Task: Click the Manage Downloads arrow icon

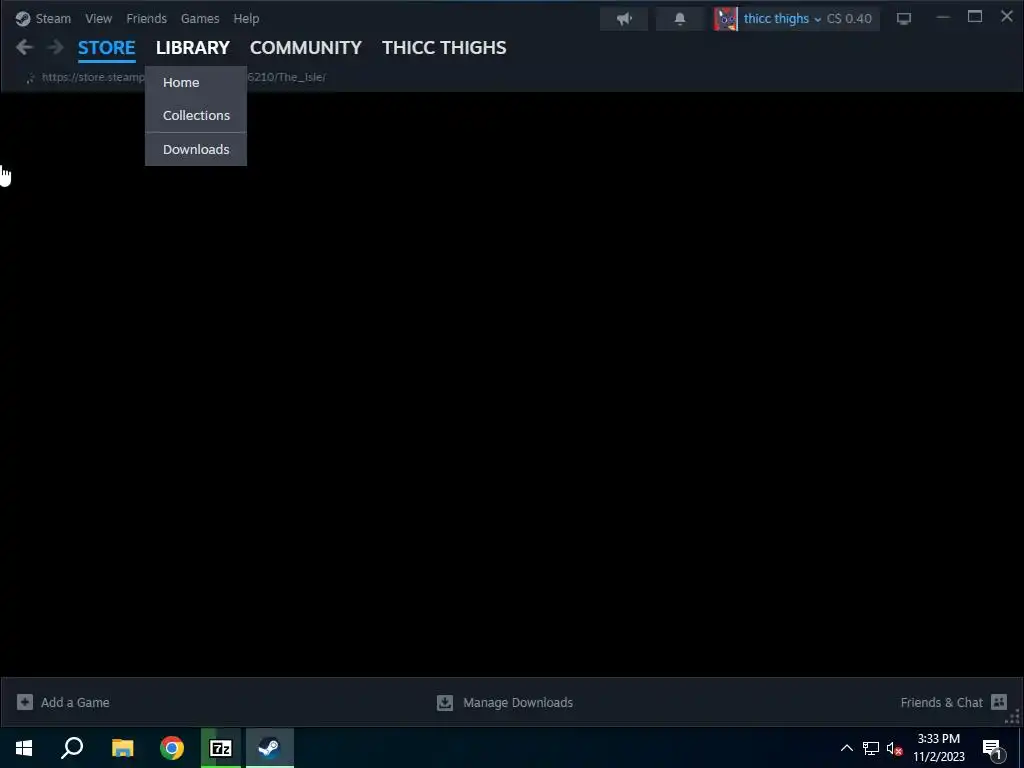Action: click(x=445, y=702)
